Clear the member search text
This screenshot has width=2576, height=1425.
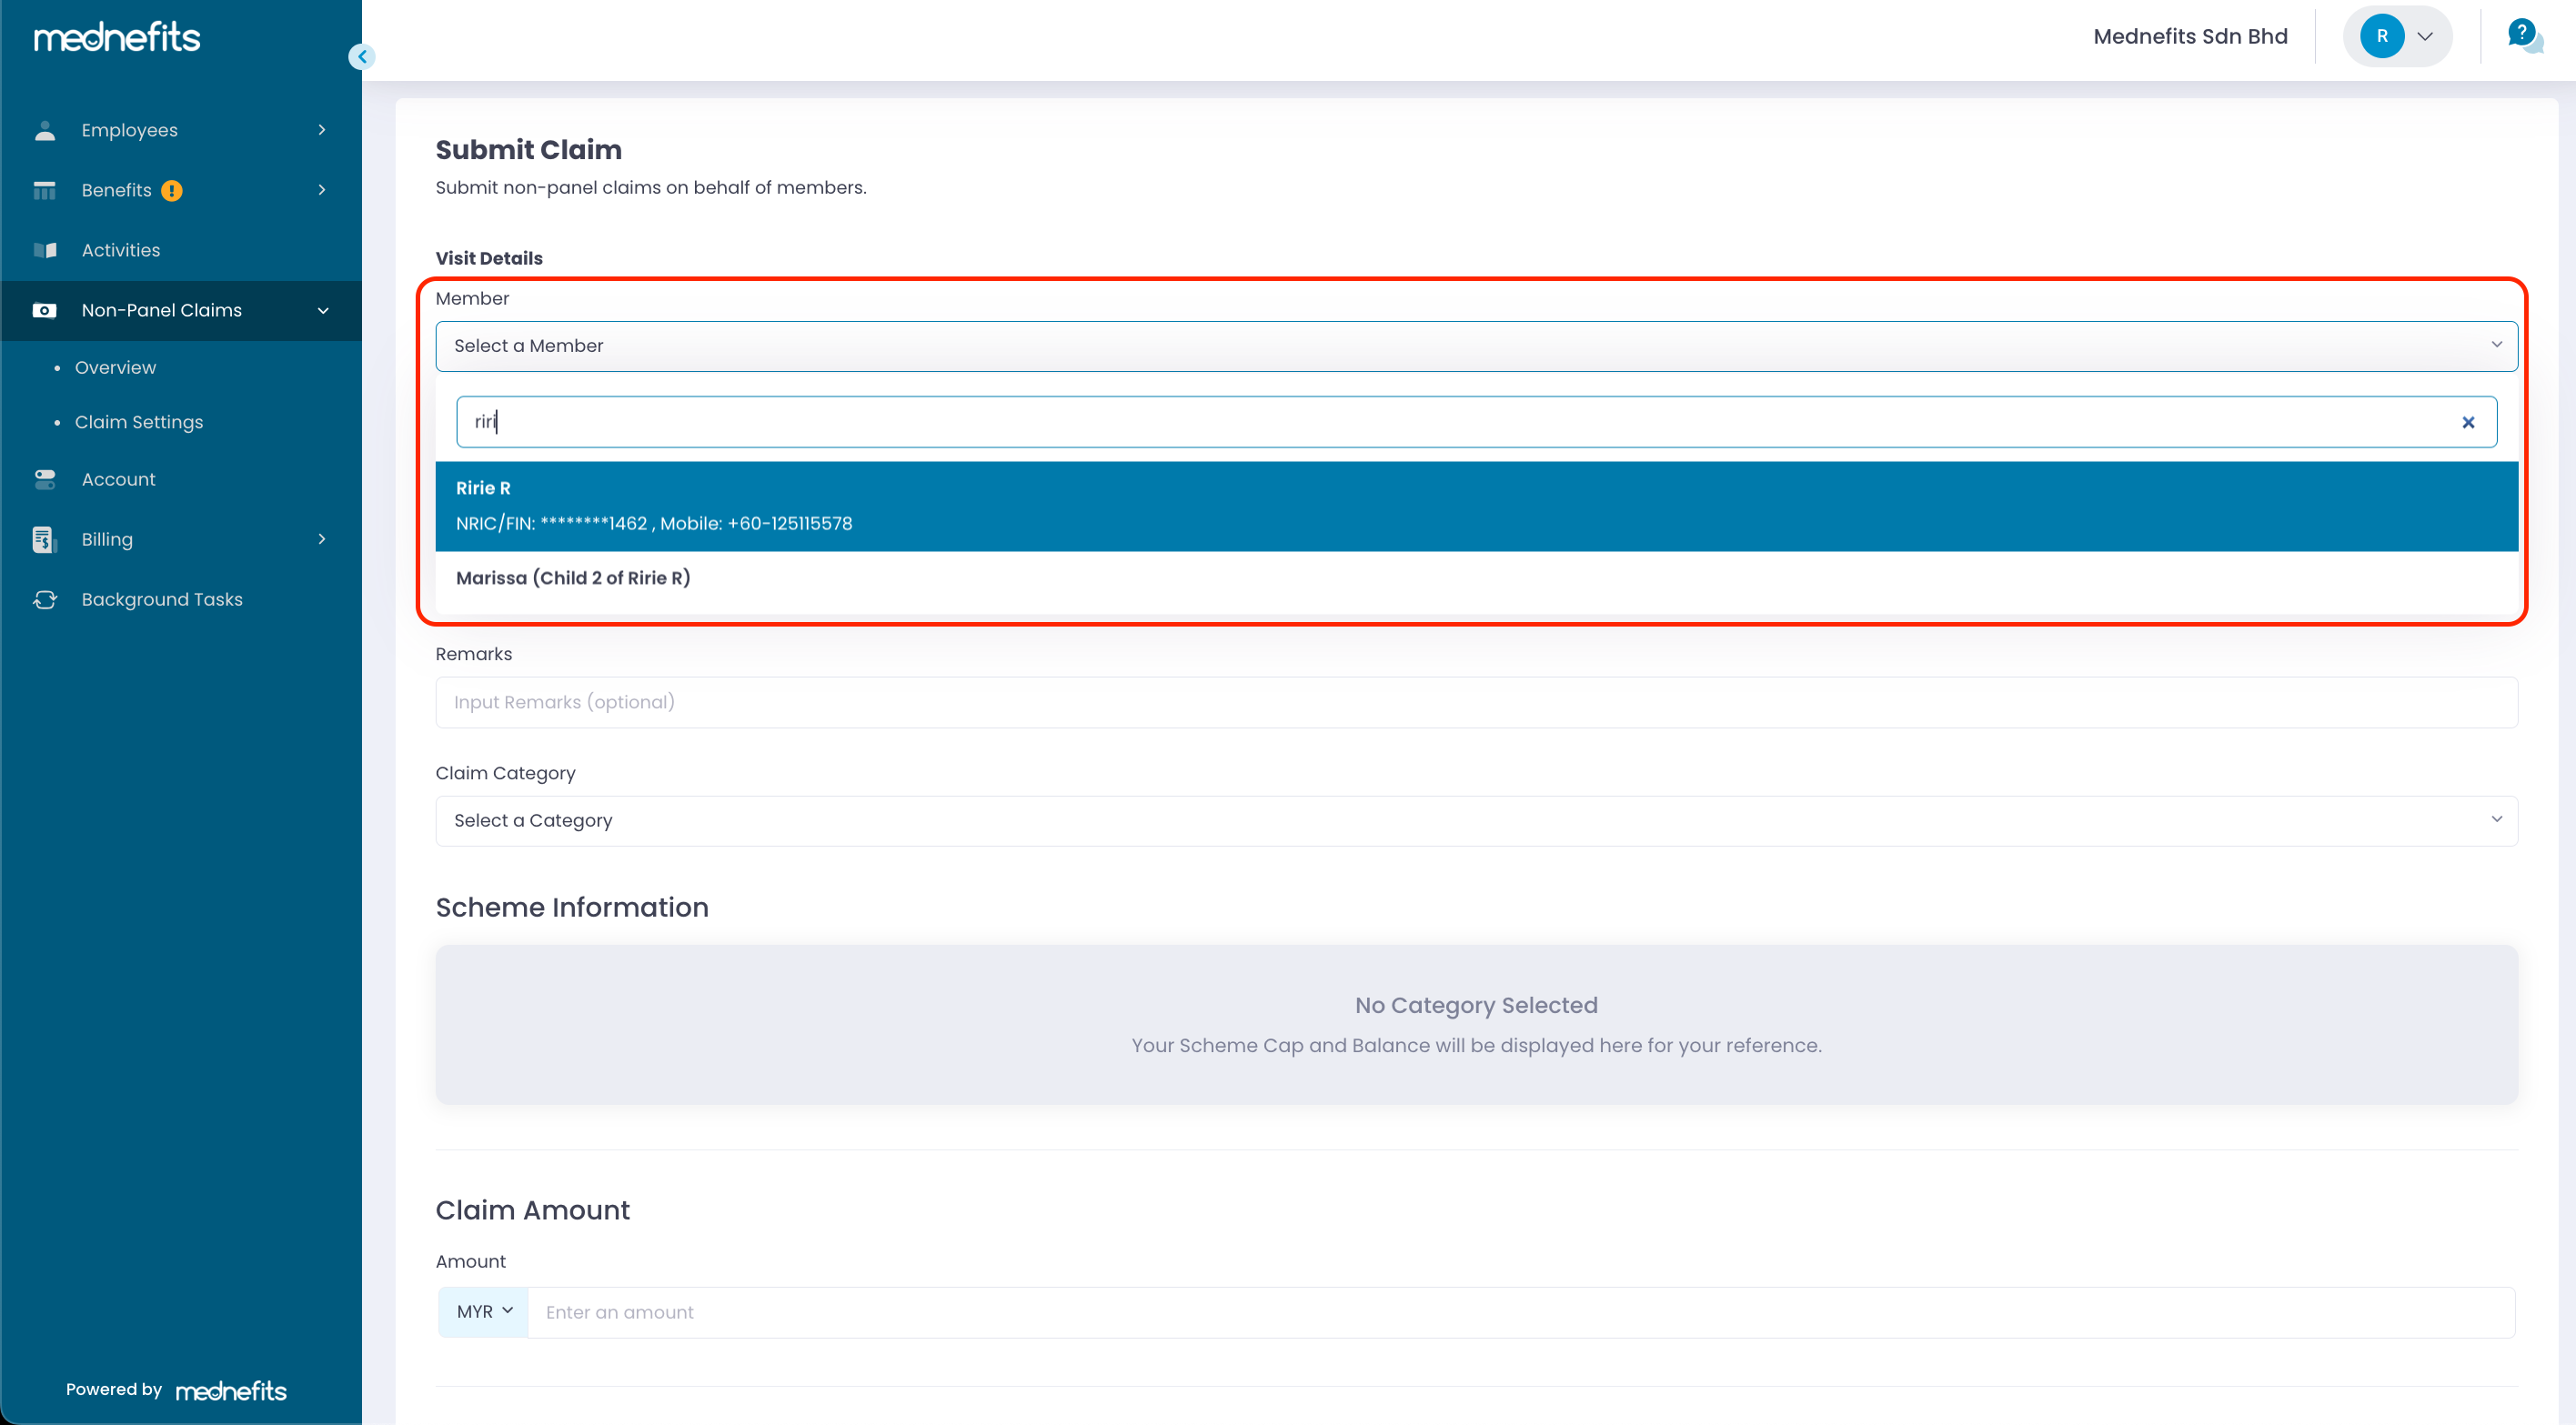pos(2468,422)
